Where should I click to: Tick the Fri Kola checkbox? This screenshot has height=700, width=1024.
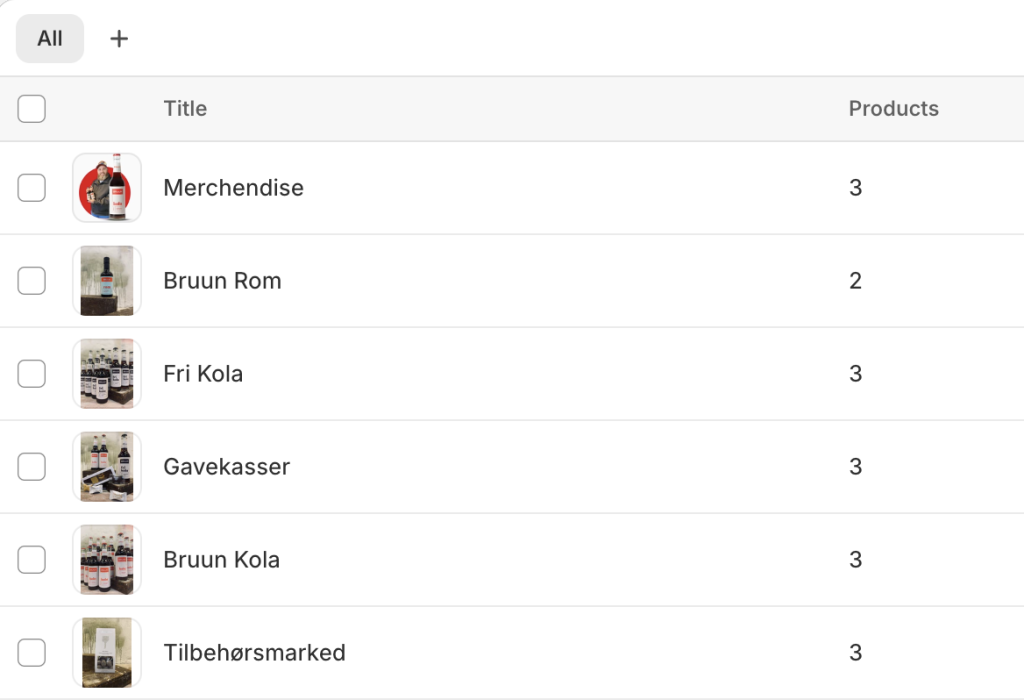[x=31, y=374]
